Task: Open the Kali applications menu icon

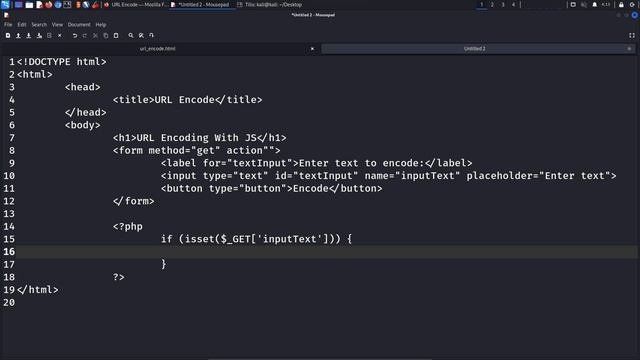Action: (5, 4)
